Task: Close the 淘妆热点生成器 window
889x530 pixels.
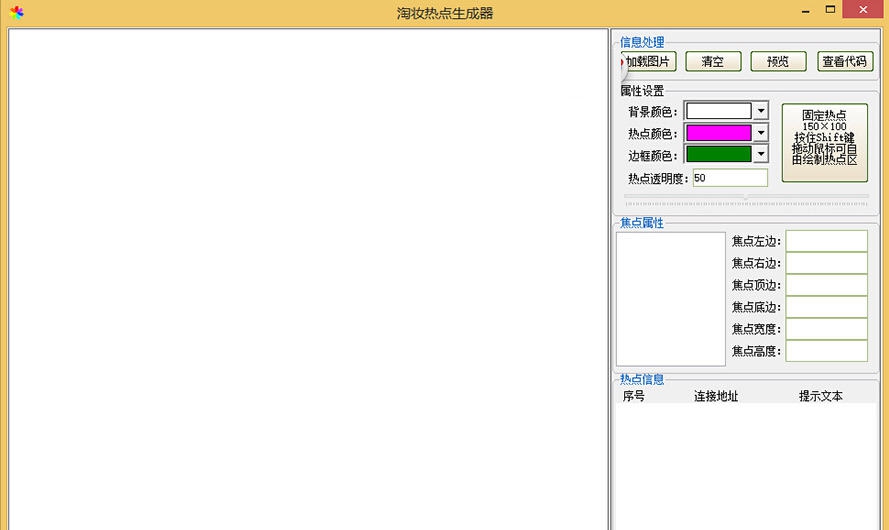Action: click(x=863, y=10)
